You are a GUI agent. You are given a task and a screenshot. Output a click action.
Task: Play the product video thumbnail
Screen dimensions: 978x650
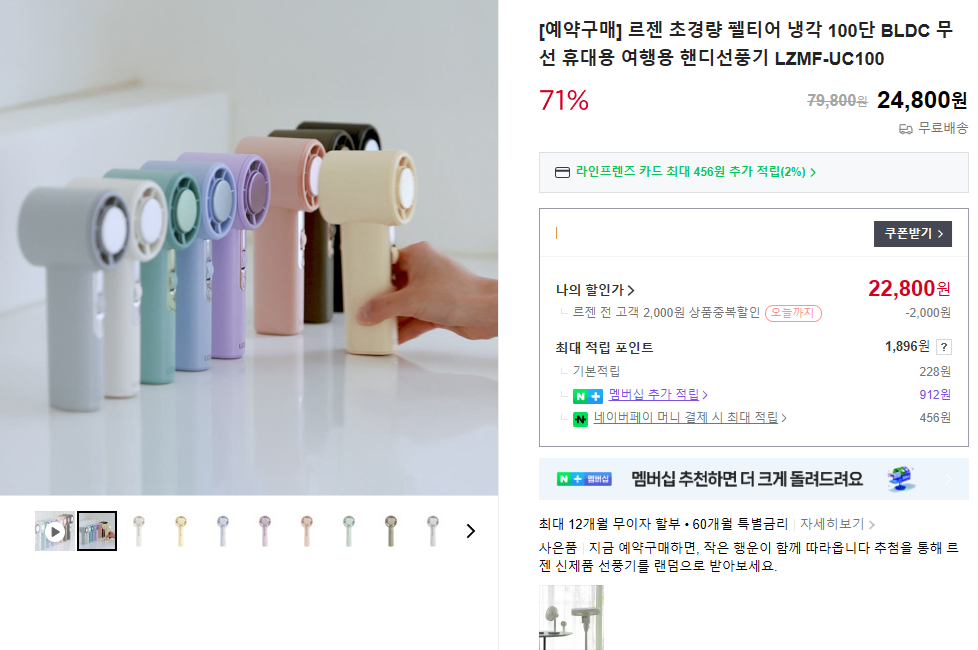coord(55,531)
